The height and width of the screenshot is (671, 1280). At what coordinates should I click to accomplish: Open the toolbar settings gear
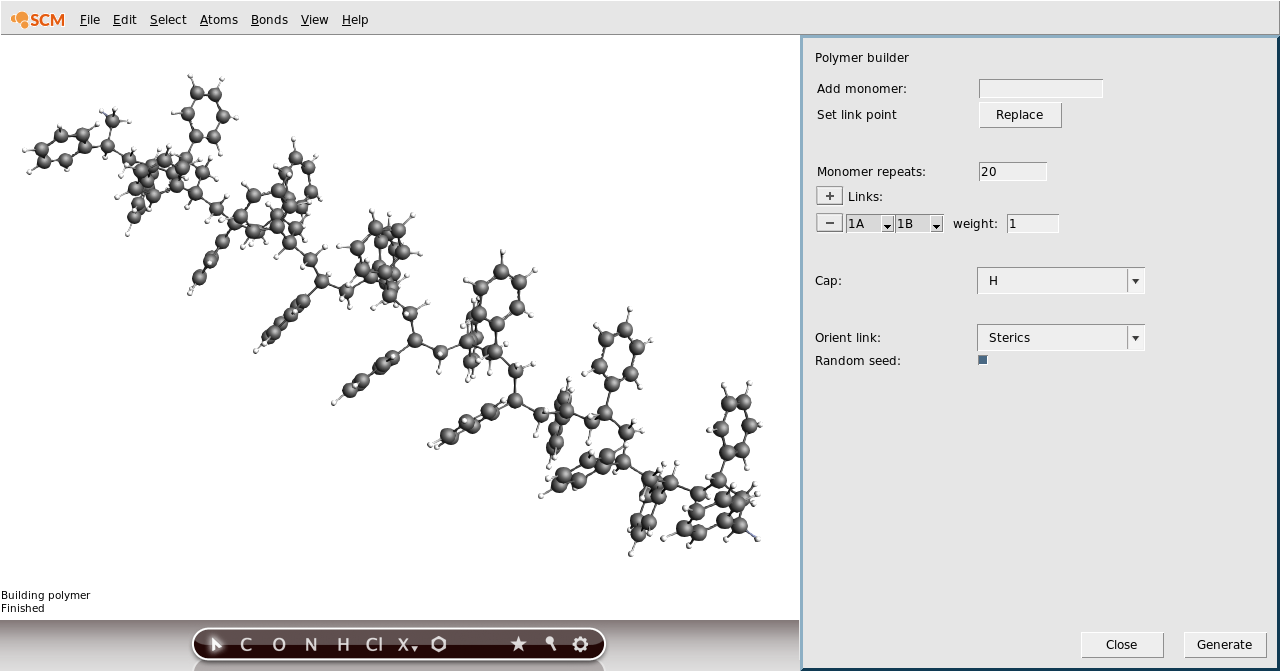click(580, 644)
